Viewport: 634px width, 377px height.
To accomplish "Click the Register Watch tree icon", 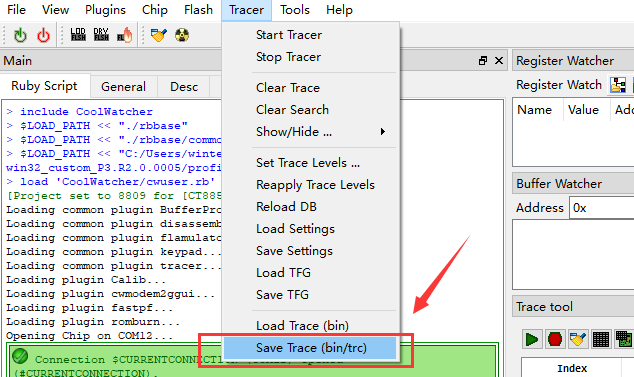I will 618,85.
